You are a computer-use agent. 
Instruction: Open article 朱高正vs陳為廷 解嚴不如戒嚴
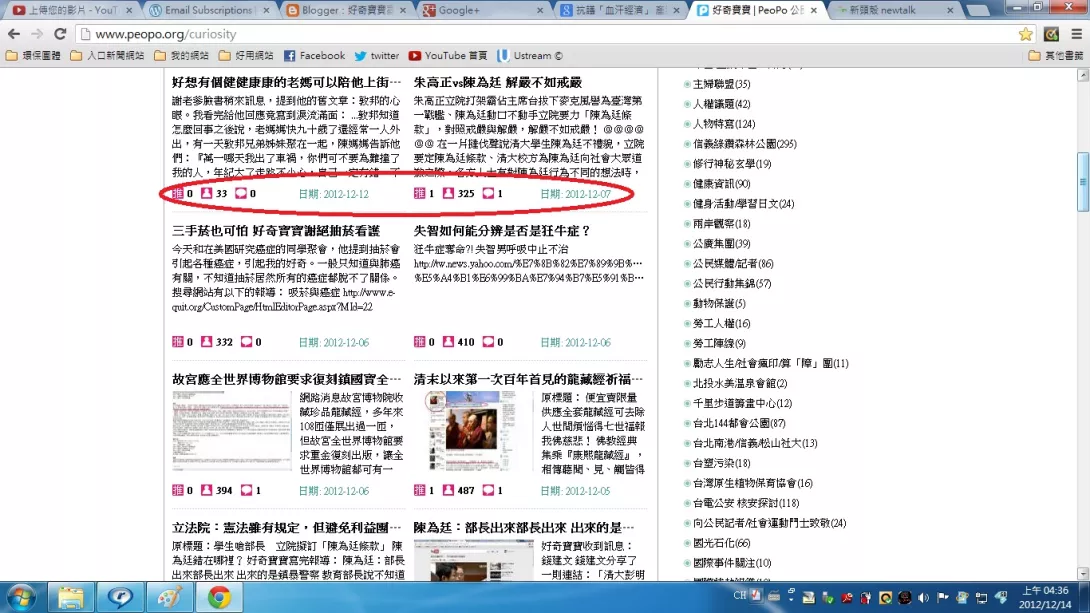click(498, 82)
